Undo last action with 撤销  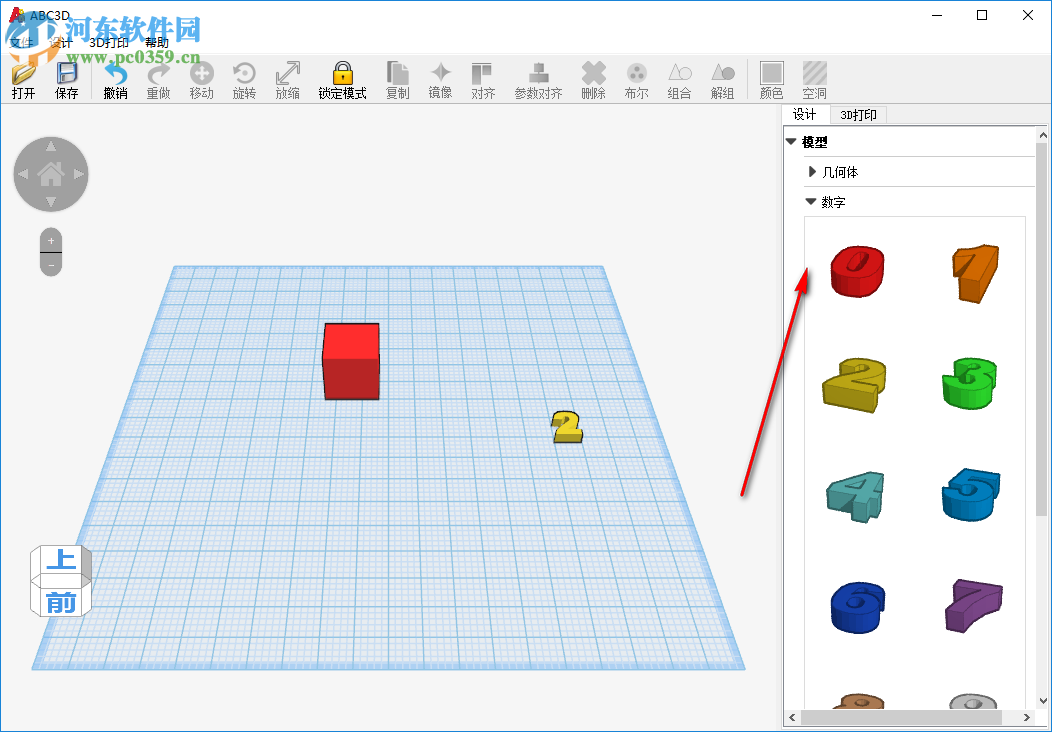pos(115,81)
